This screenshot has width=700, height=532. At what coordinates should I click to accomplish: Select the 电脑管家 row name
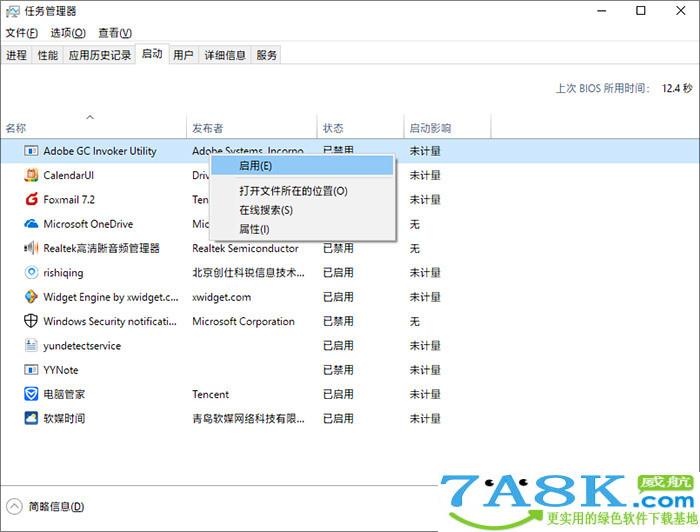pyautogui.click(x=64, y=394)
